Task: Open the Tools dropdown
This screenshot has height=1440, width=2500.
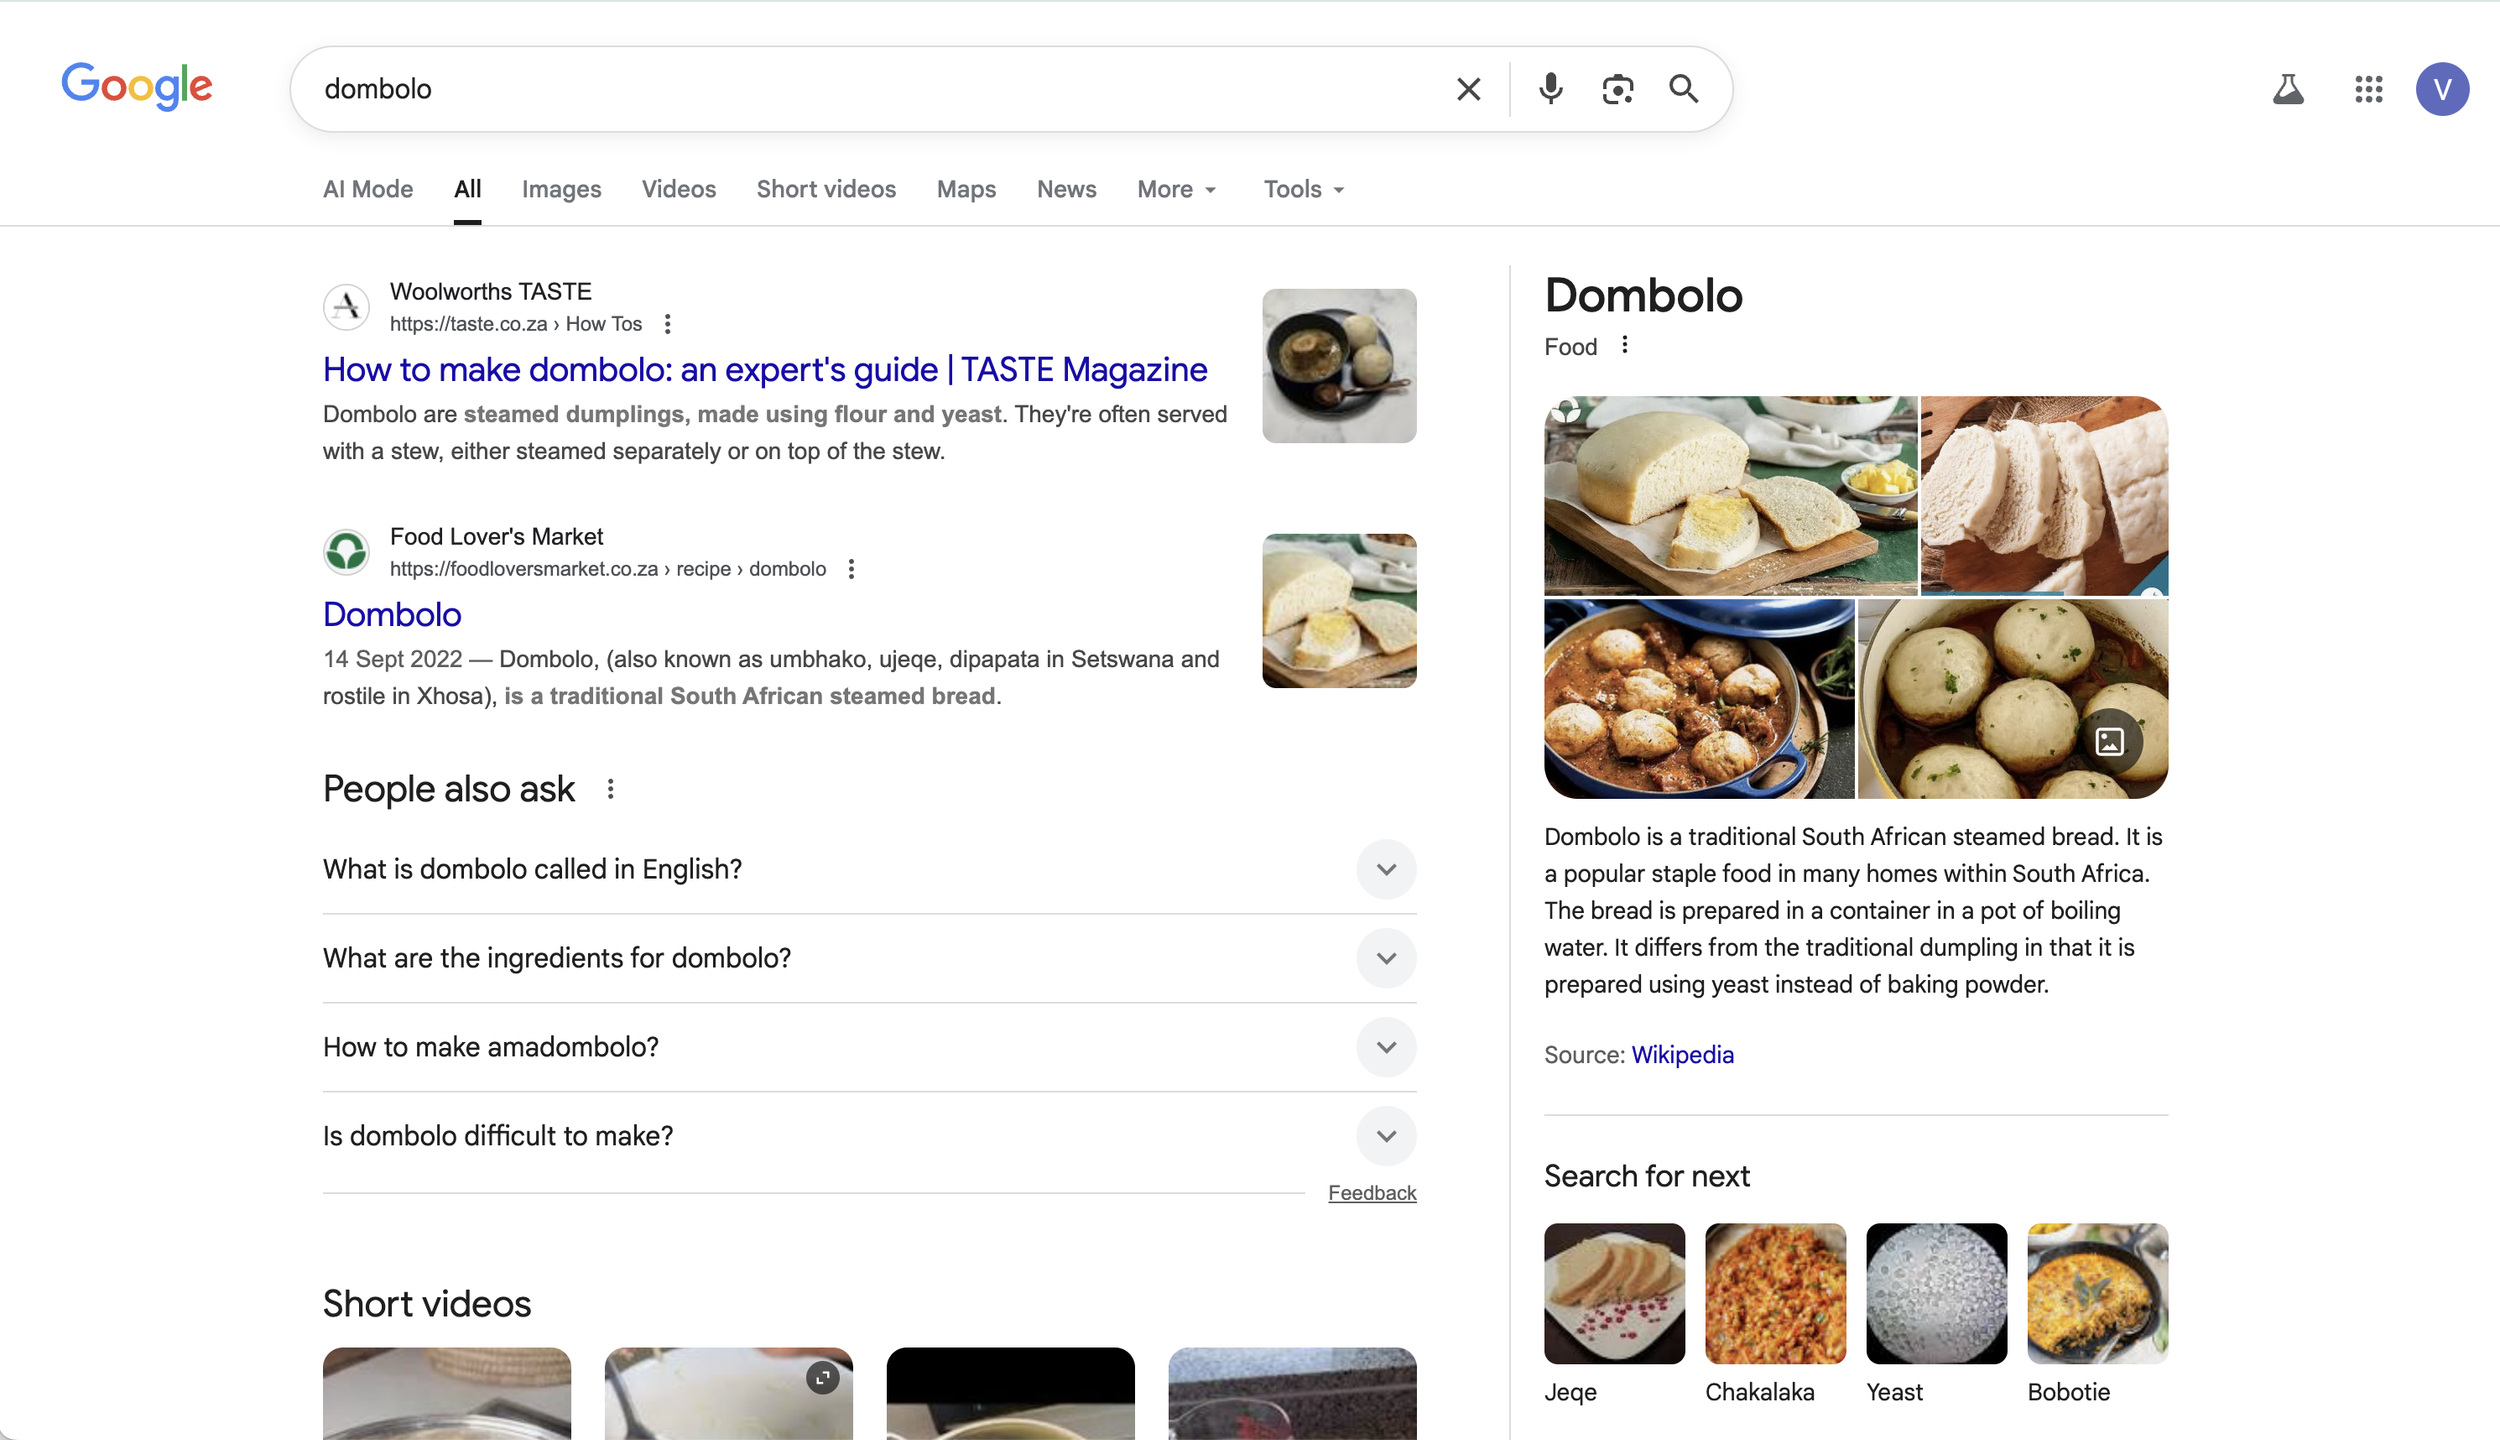Action: click(x=1304, y=189)
